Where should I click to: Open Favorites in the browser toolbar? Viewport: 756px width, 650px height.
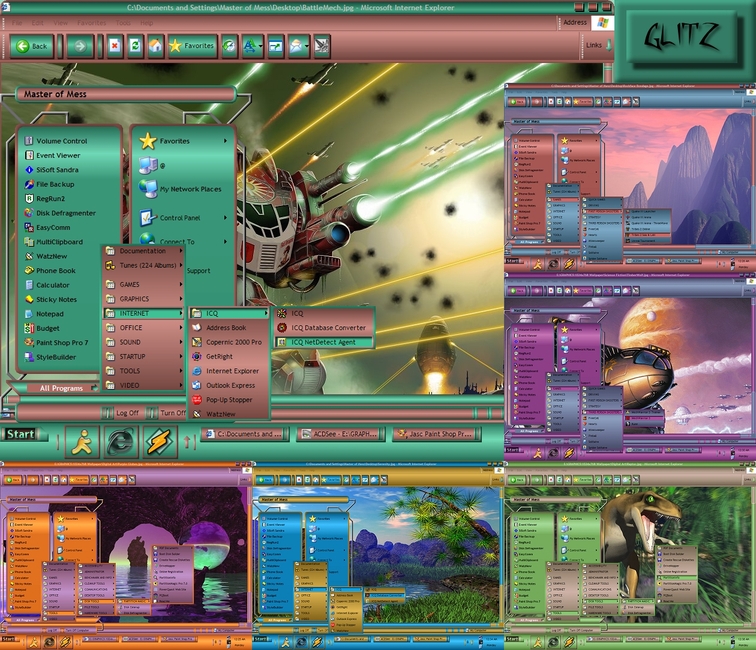191,46
